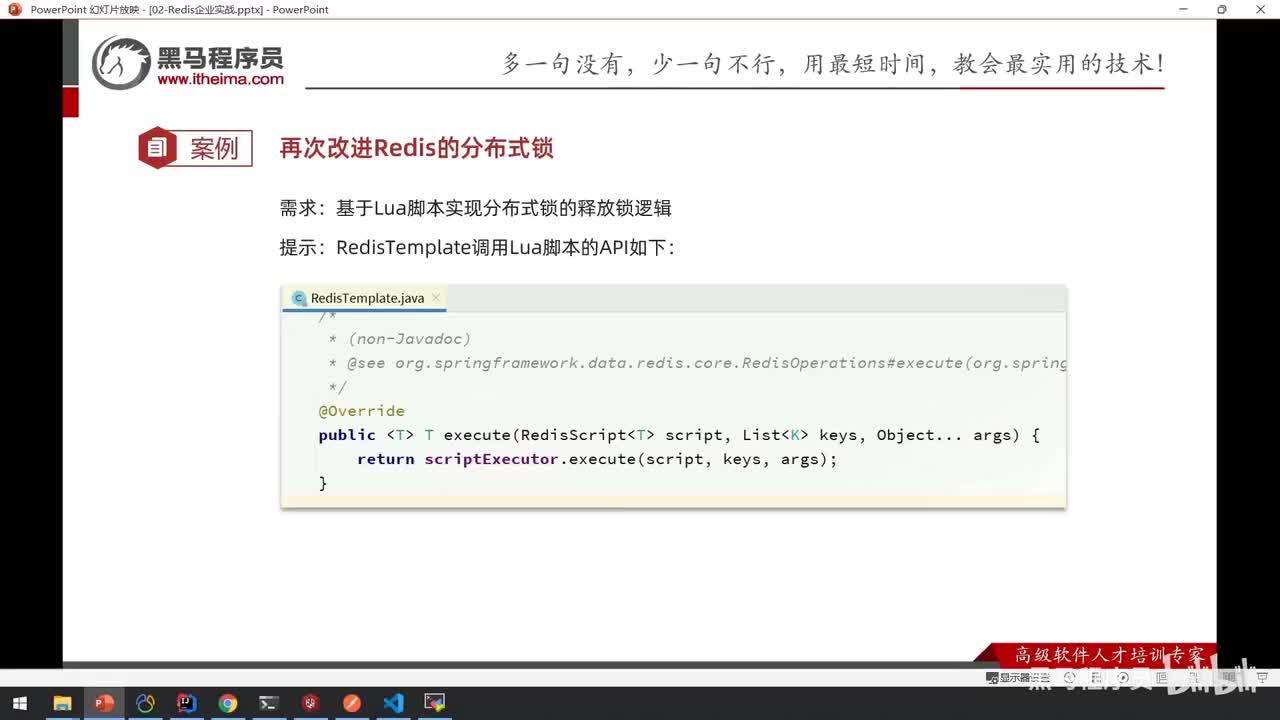The image size is (1280, 720).
Task: Click the line starting with 提示：RedisTemplate
Action: tap(477, 247)
